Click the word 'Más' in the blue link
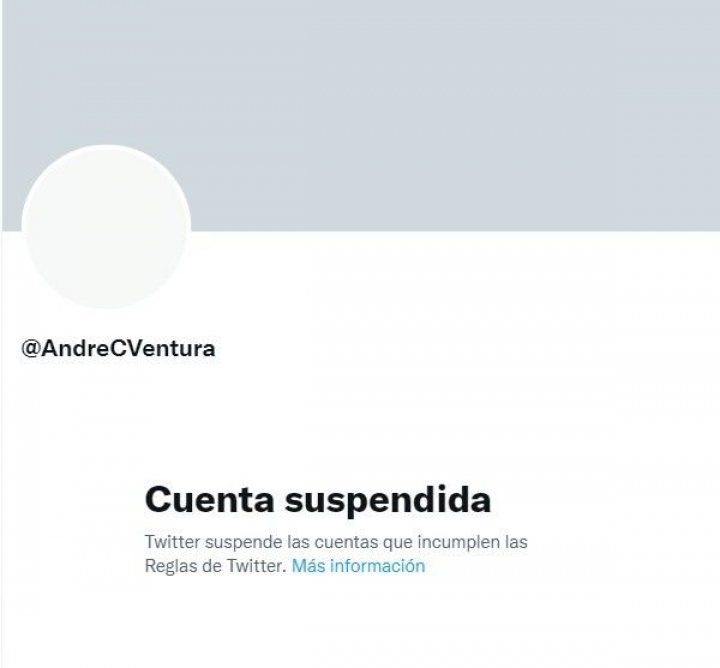 point(309,566)
